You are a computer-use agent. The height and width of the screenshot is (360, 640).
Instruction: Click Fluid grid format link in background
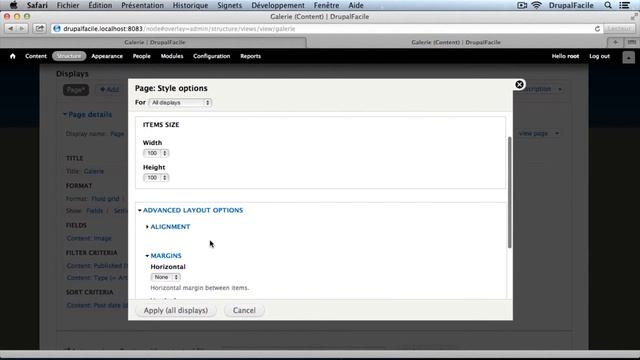coord(105,199)
